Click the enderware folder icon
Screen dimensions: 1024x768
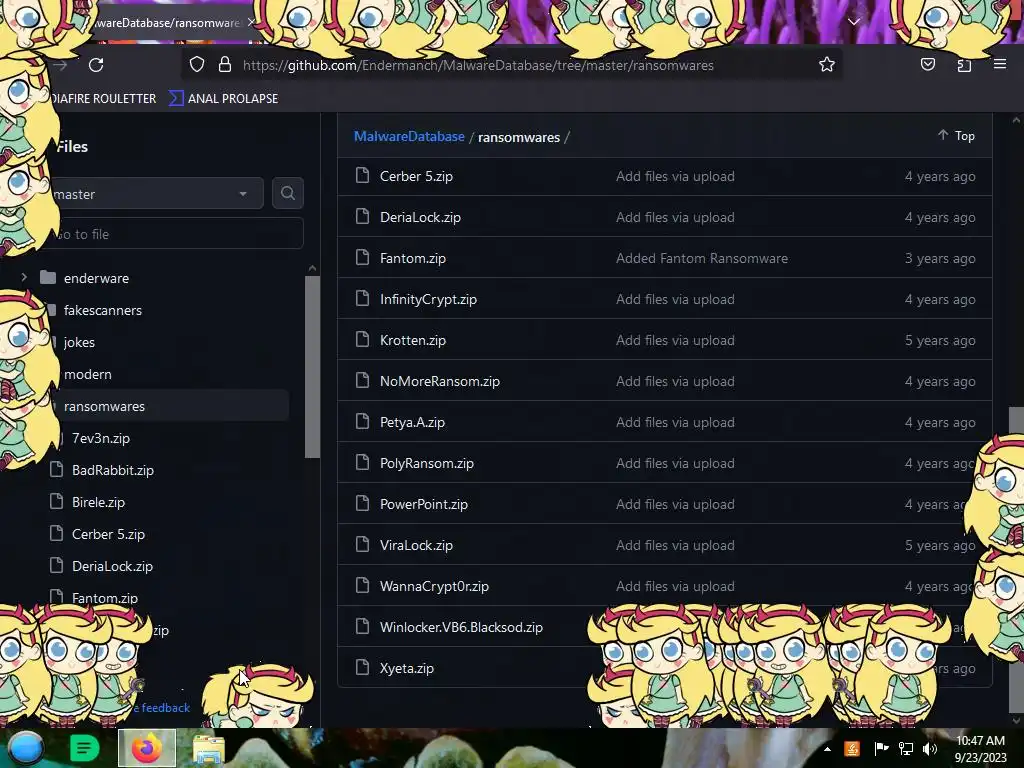click(48, 278)
